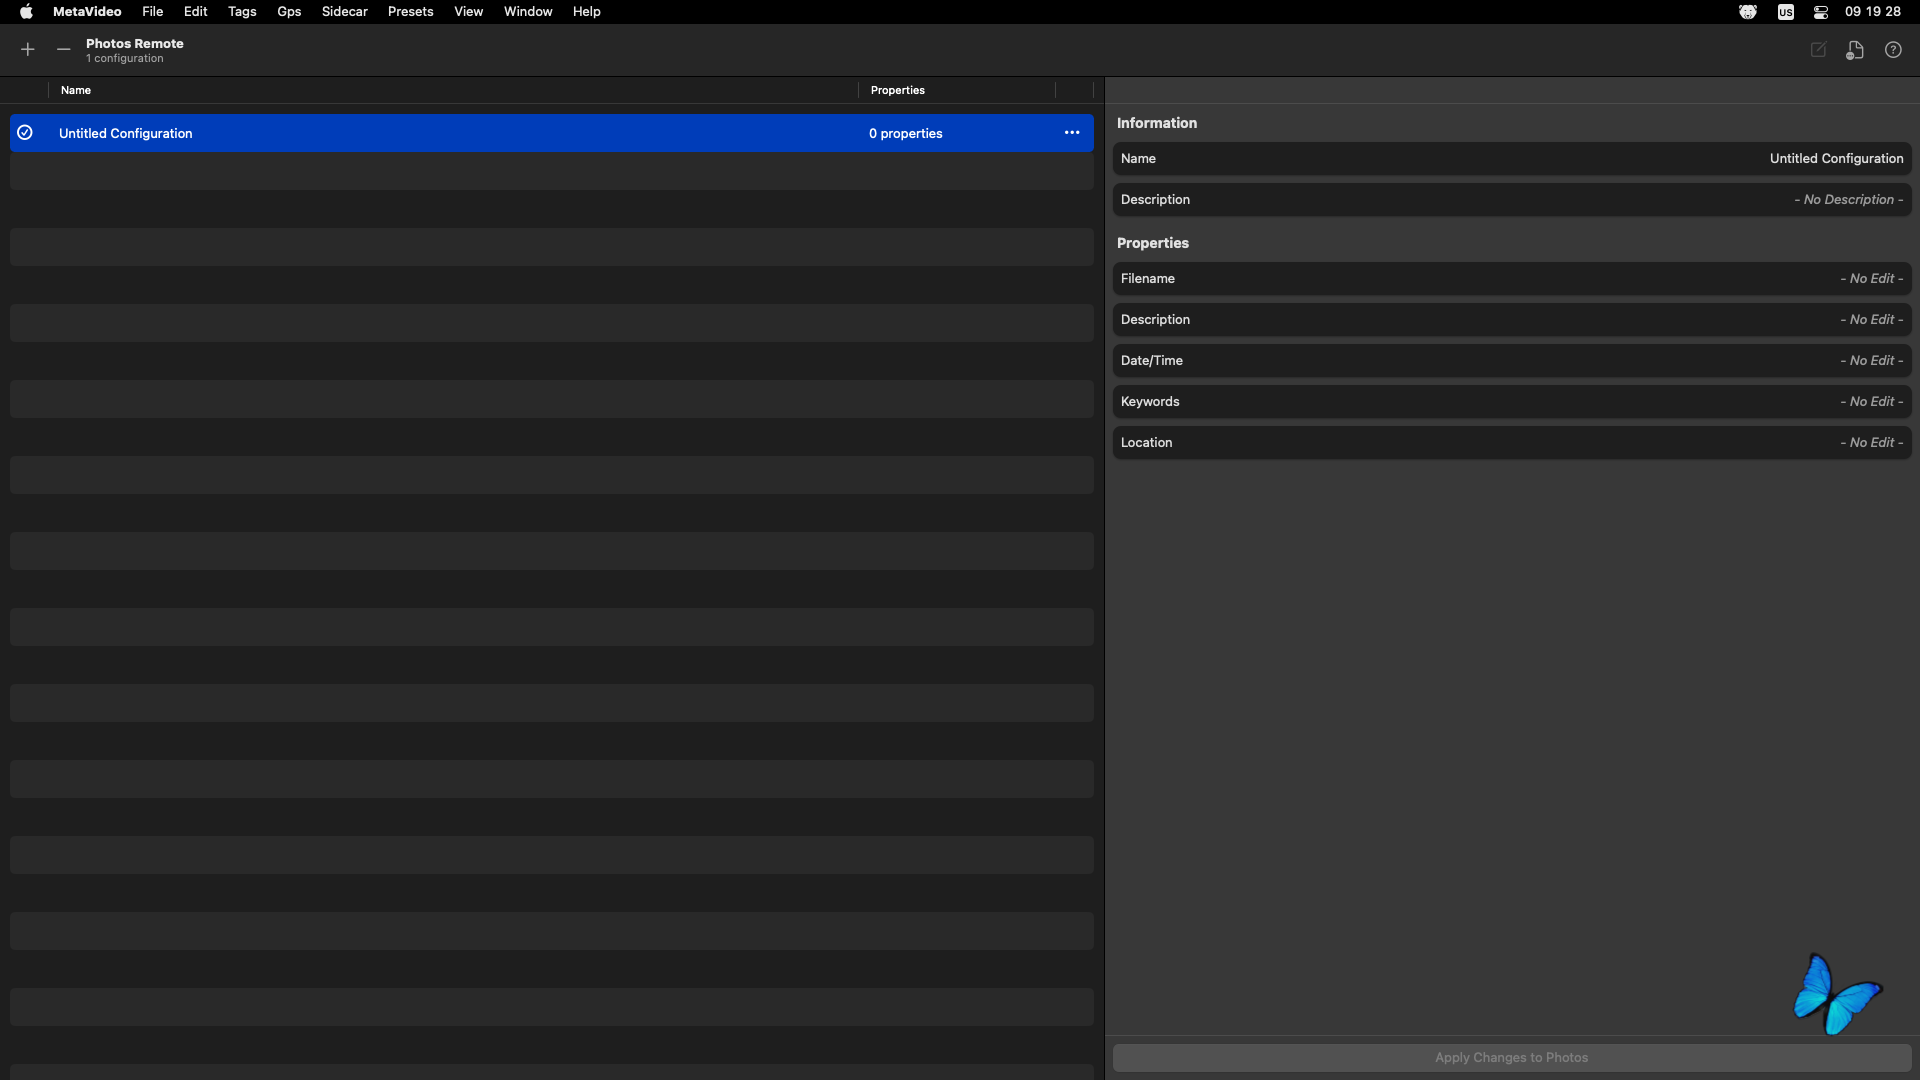This screenshot has width=1920, height=1080.
Task: Click the bear icon in menu bar
Action: pos(1747,12)
